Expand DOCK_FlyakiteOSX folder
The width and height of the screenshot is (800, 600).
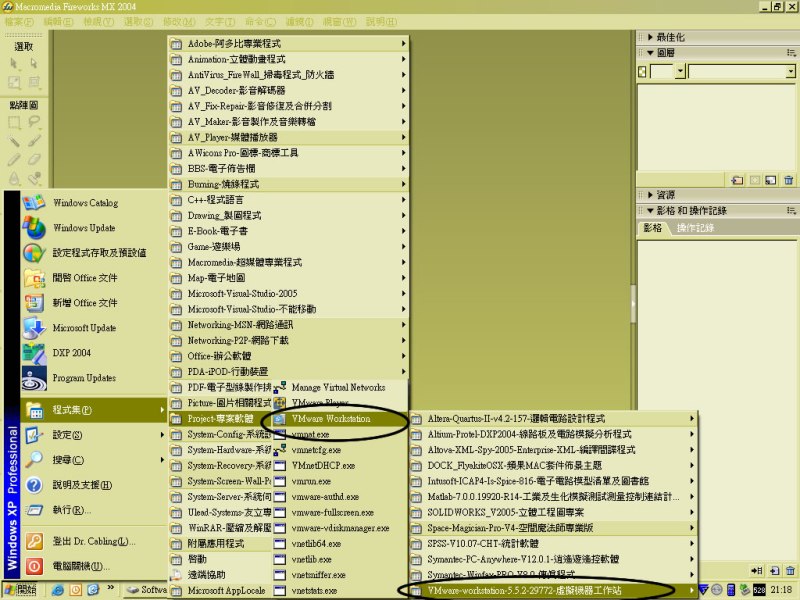click(x=554, y=466)
